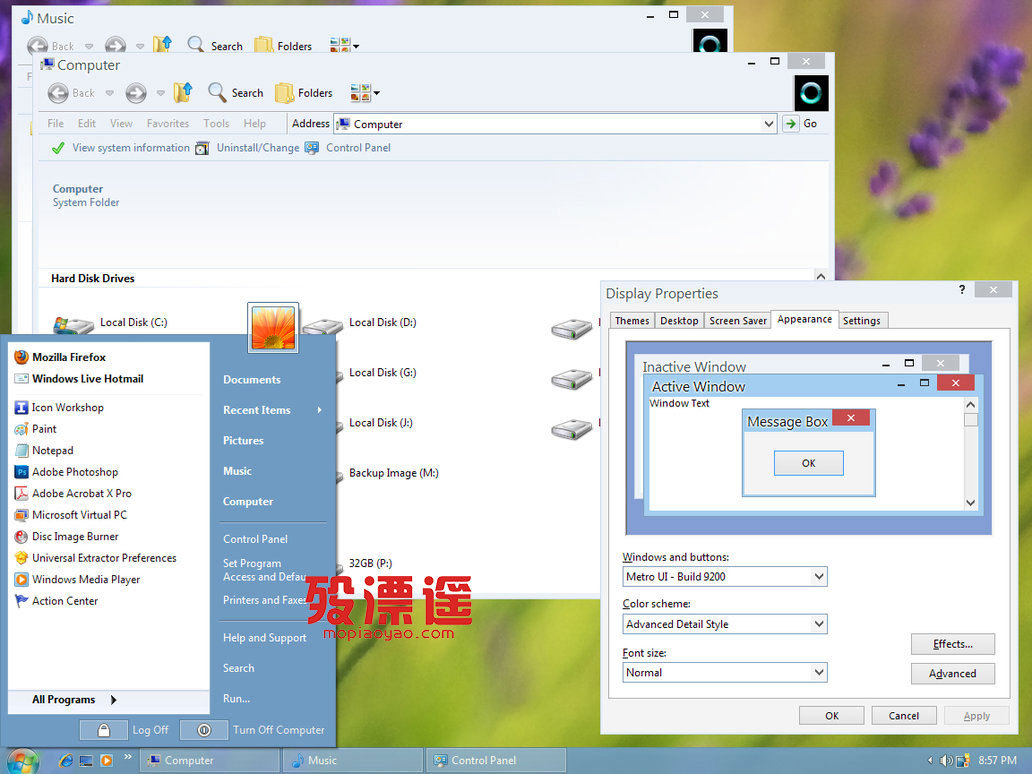The width and height of the screenshot is (1032, 774).
Task: Click the Log Off lock icon
Action: pos(104,730)
